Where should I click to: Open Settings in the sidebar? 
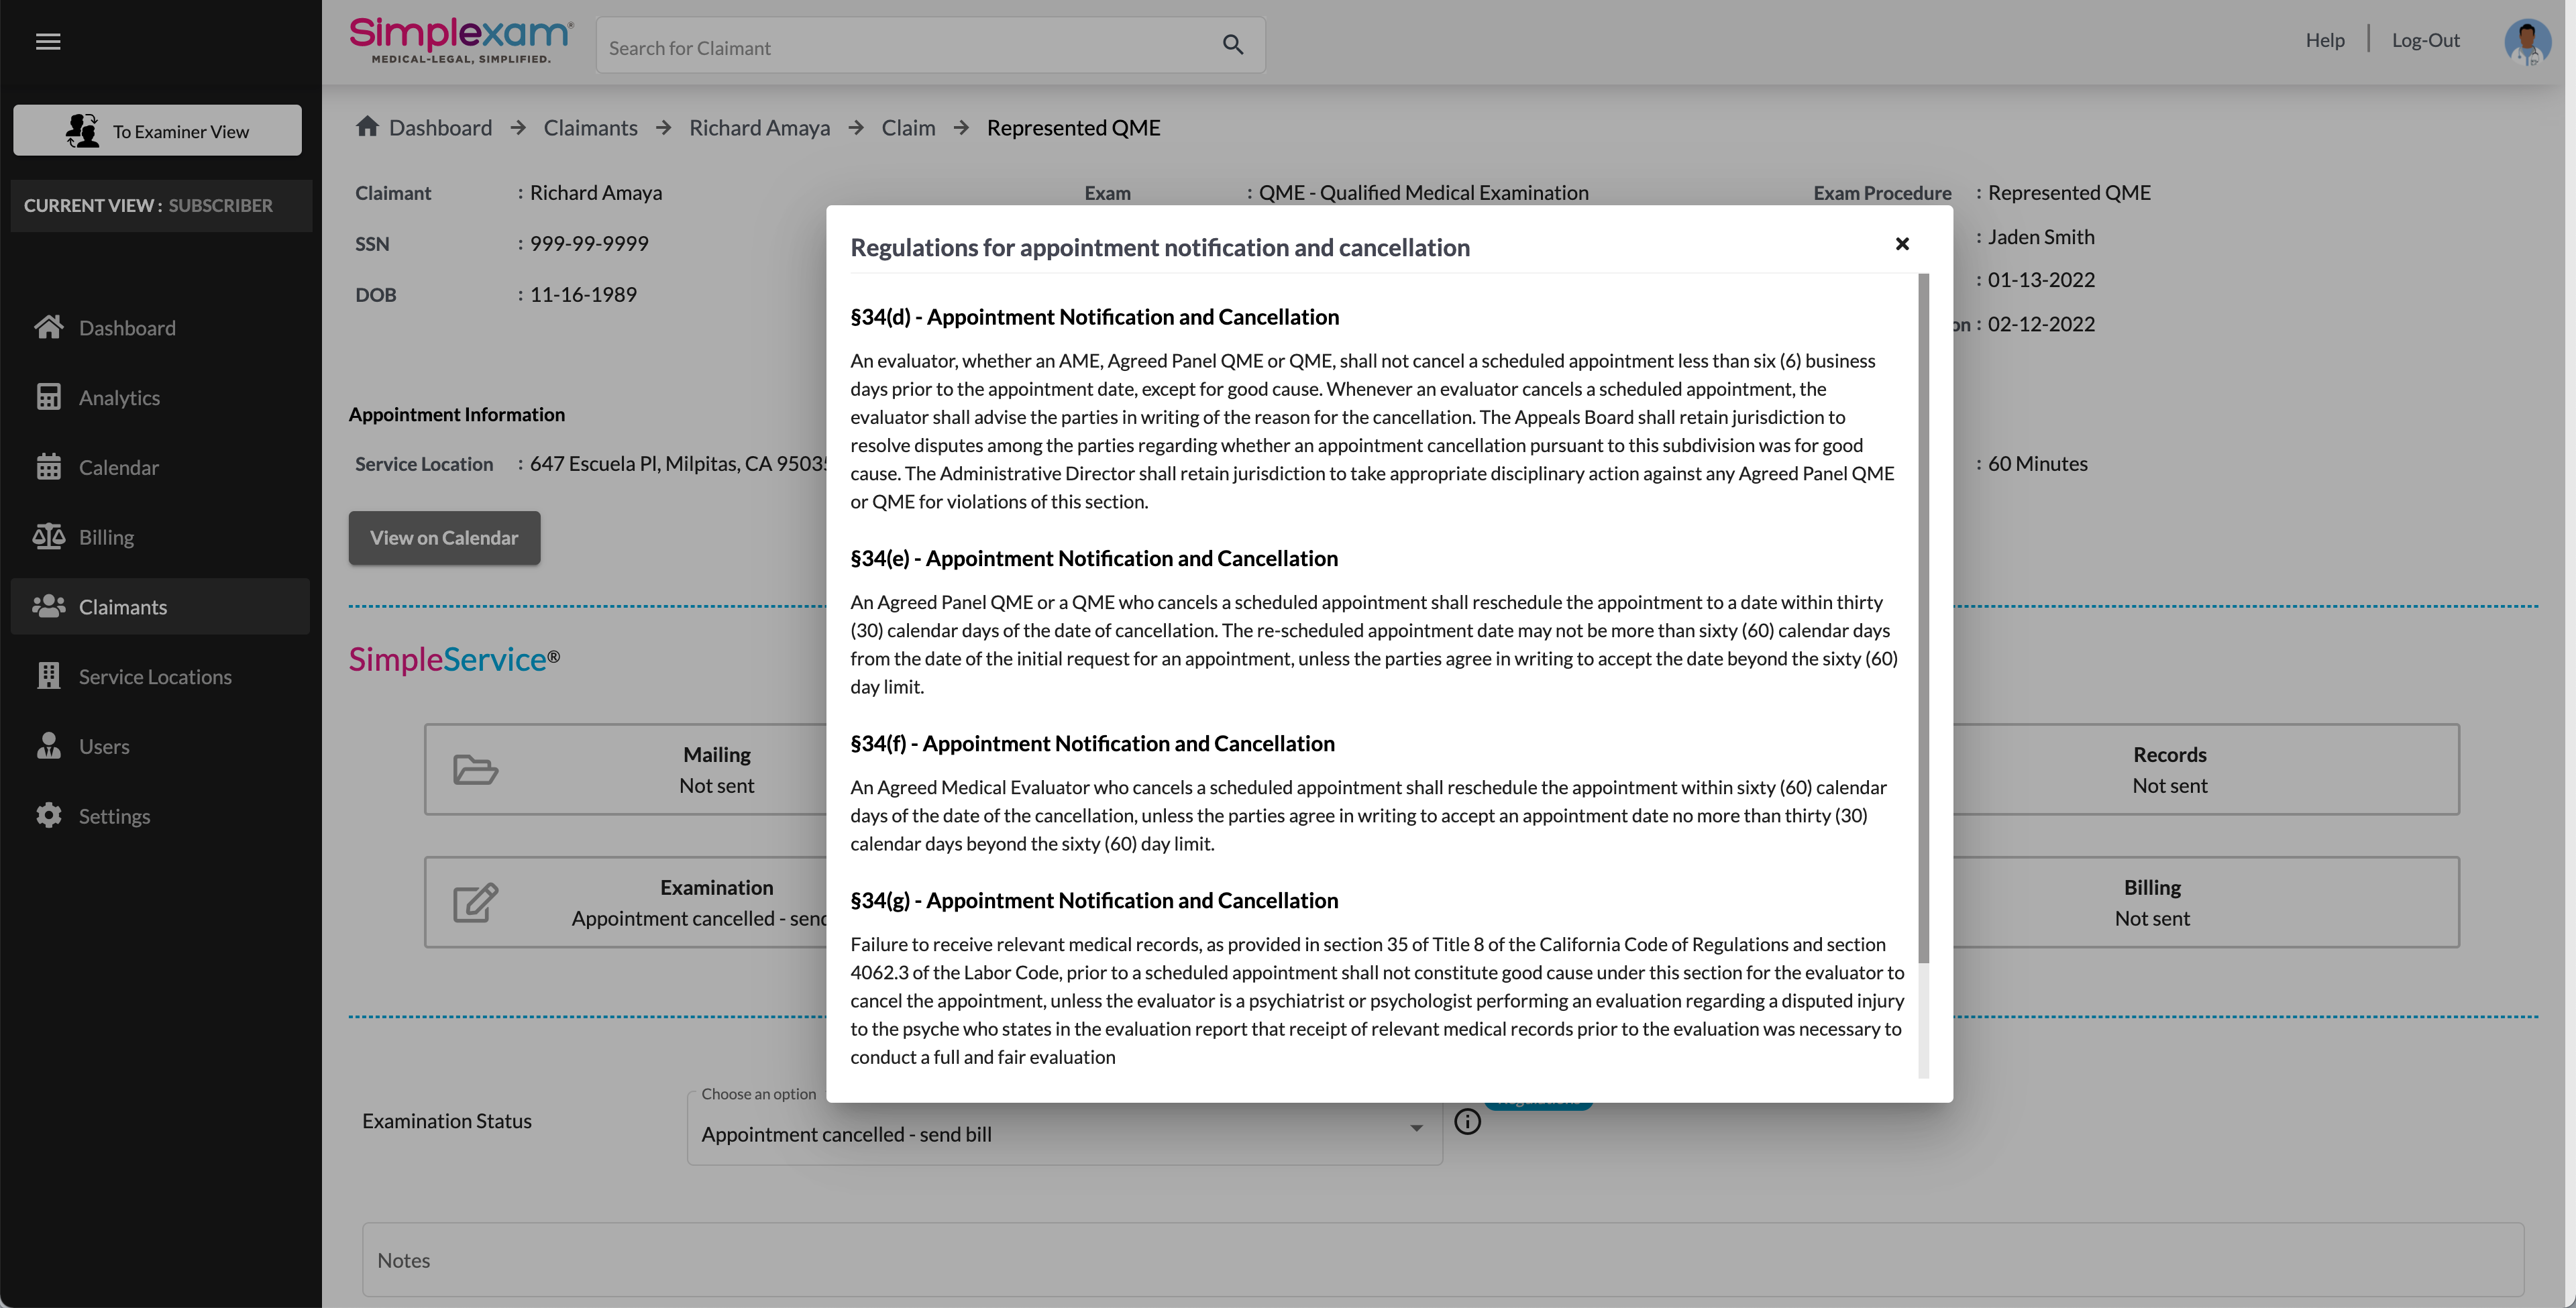click(x=114, y=816)
